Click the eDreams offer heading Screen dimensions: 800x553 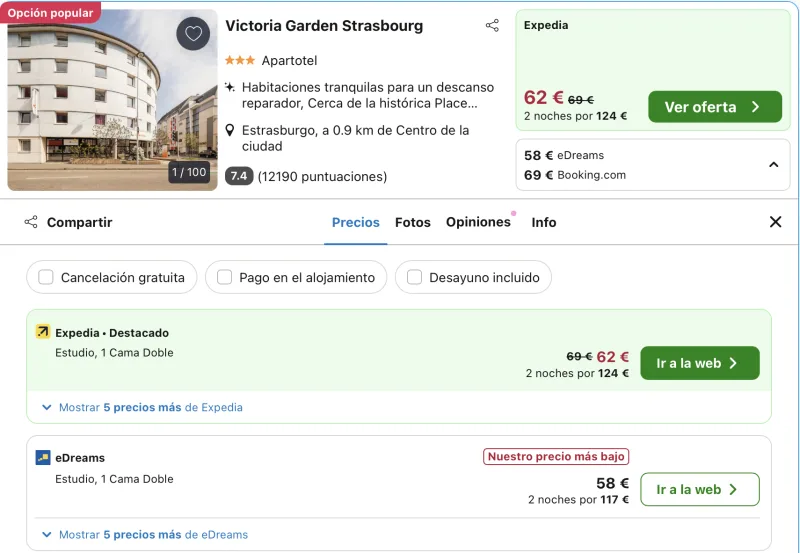(x=80, y=458)
